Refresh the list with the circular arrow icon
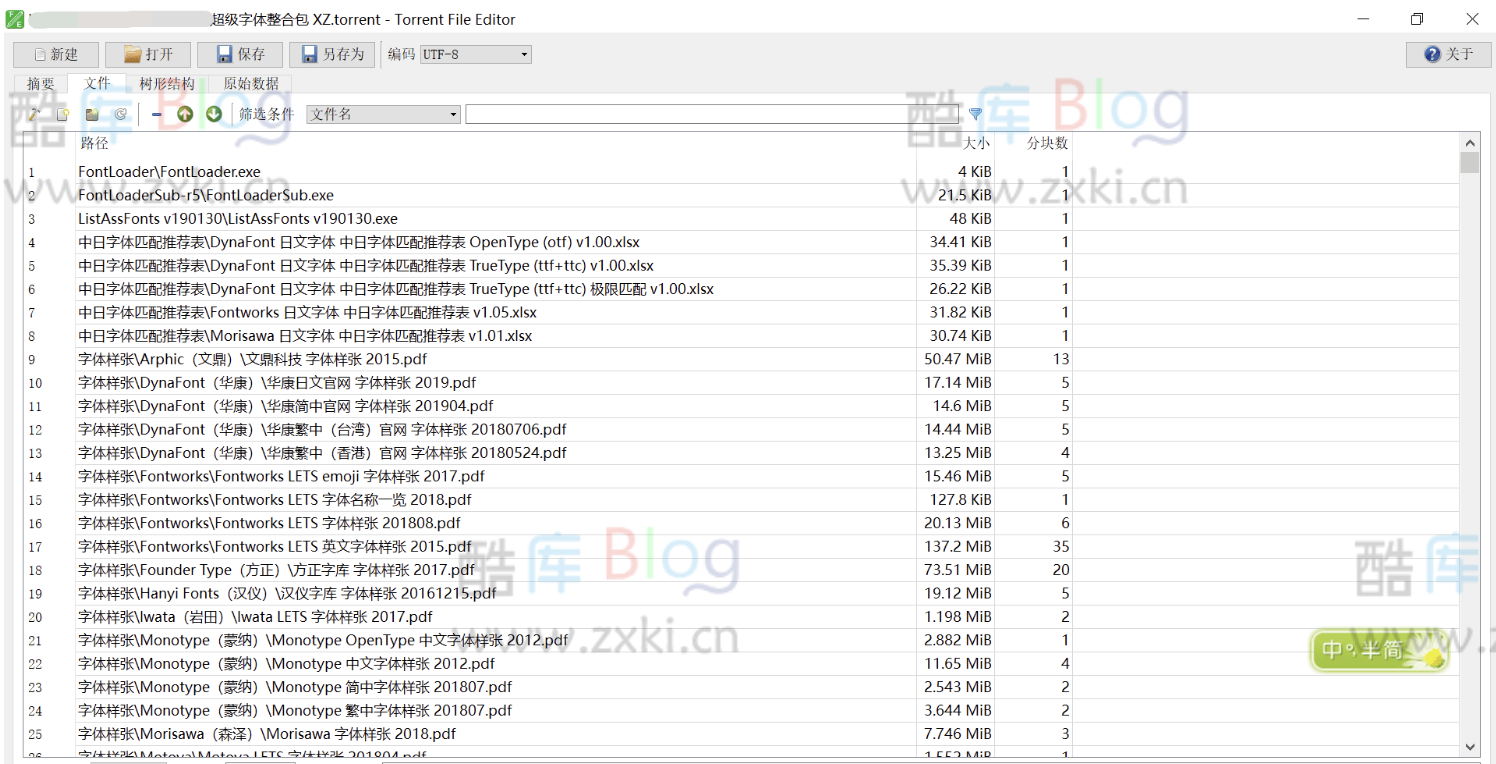Screen dimensions: 1496x764 (120, 113)
